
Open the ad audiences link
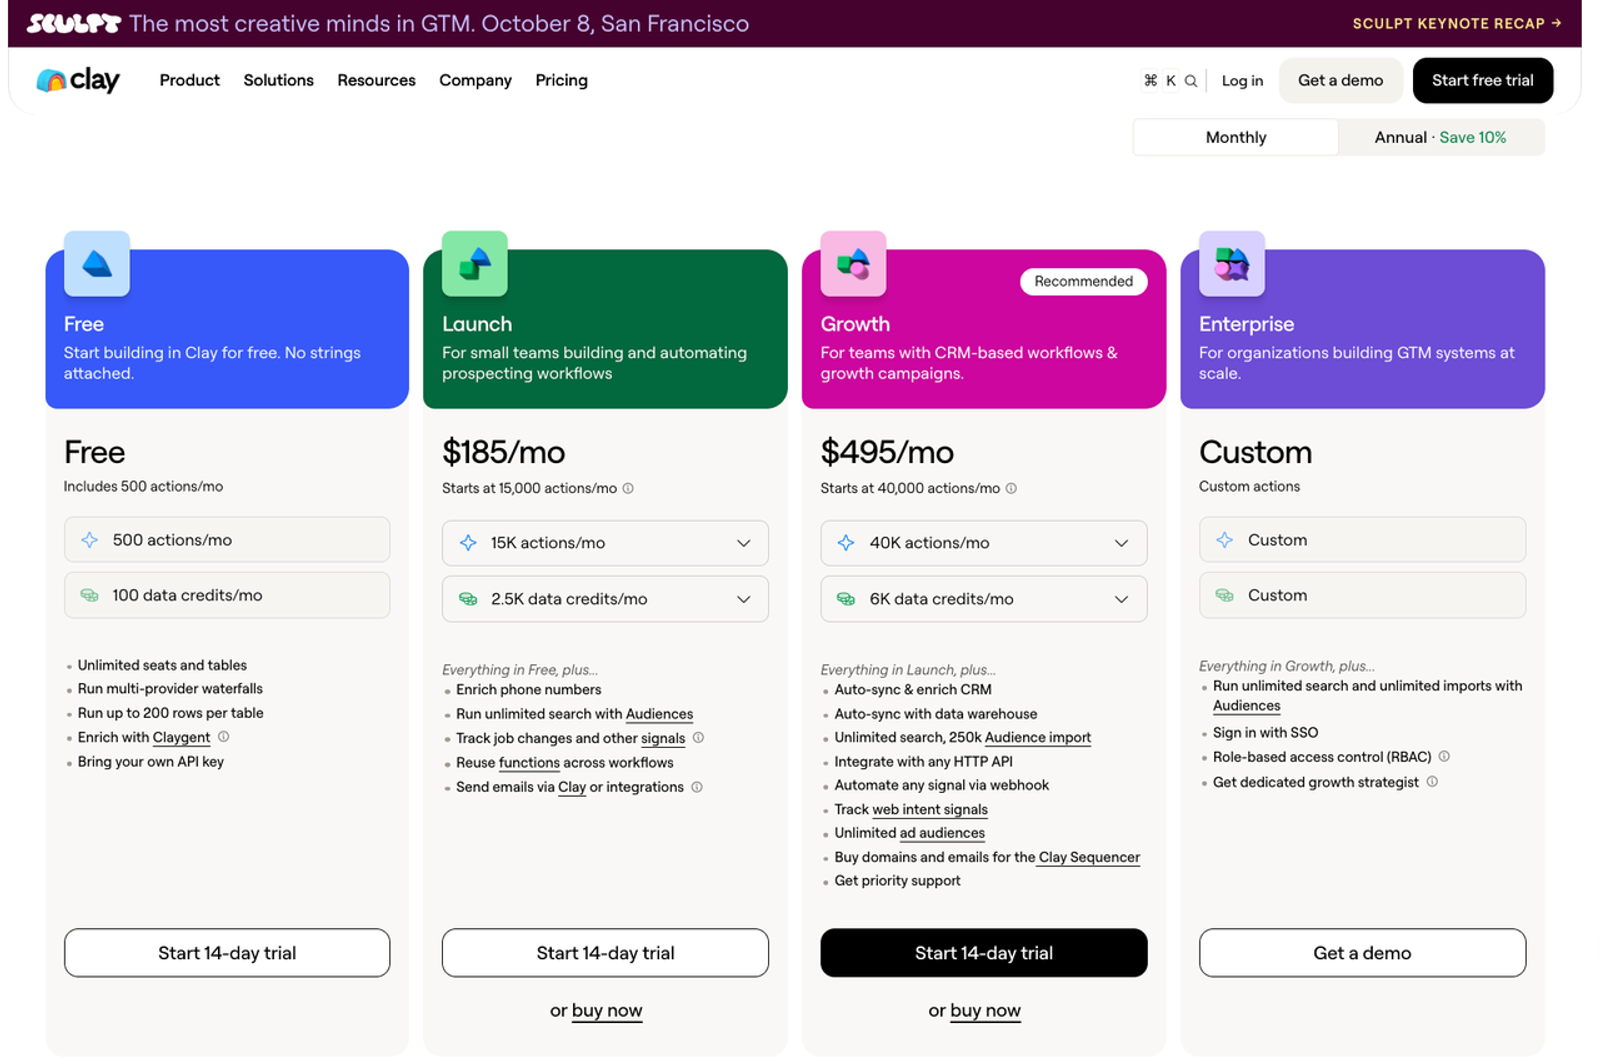pos(942,833)
